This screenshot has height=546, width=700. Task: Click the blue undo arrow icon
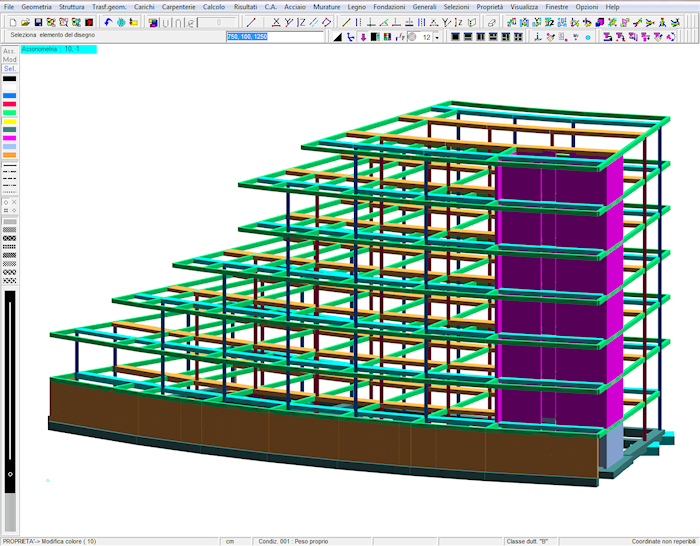pyautogui.click(x=108, y=22)
